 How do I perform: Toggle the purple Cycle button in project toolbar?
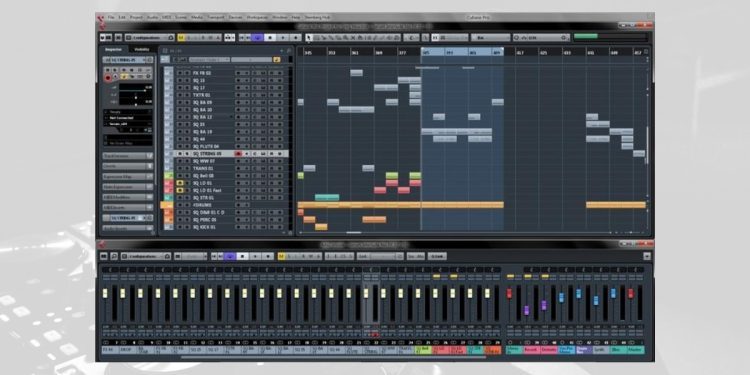pos(258,37)
